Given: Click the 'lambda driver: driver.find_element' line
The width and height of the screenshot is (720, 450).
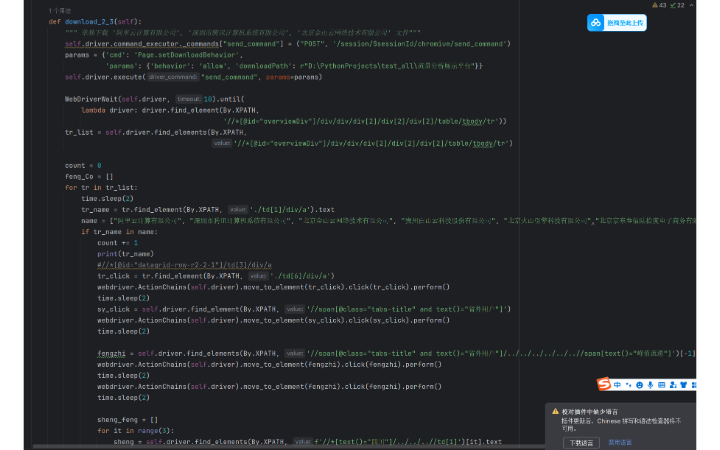Looking at the screenshot, I should click(x=170, y=110).
